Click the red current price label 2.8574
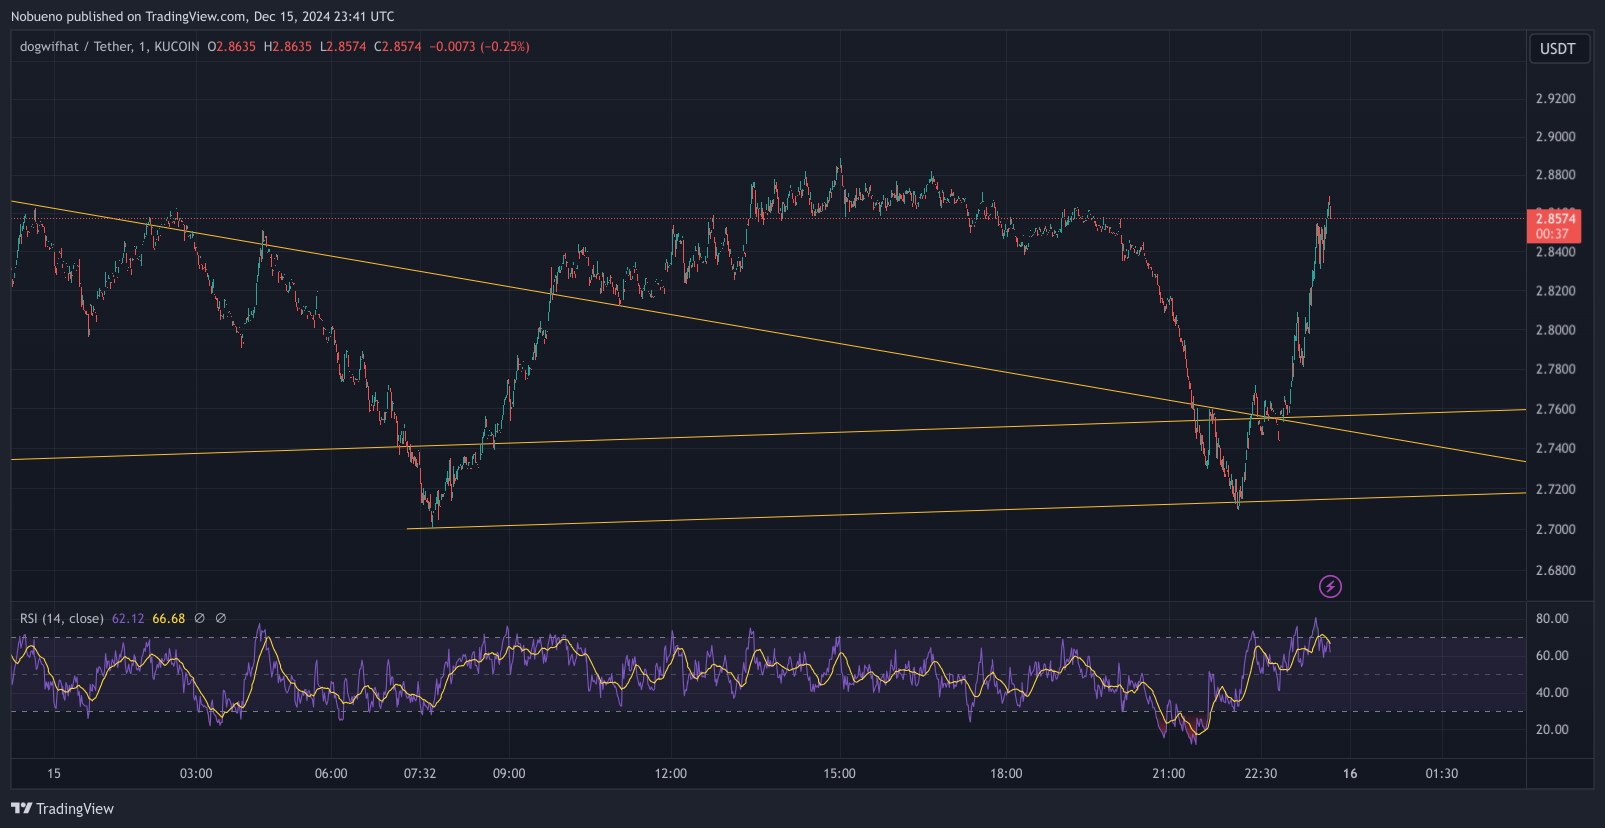1605x828 pixels. pos(1554,225)
